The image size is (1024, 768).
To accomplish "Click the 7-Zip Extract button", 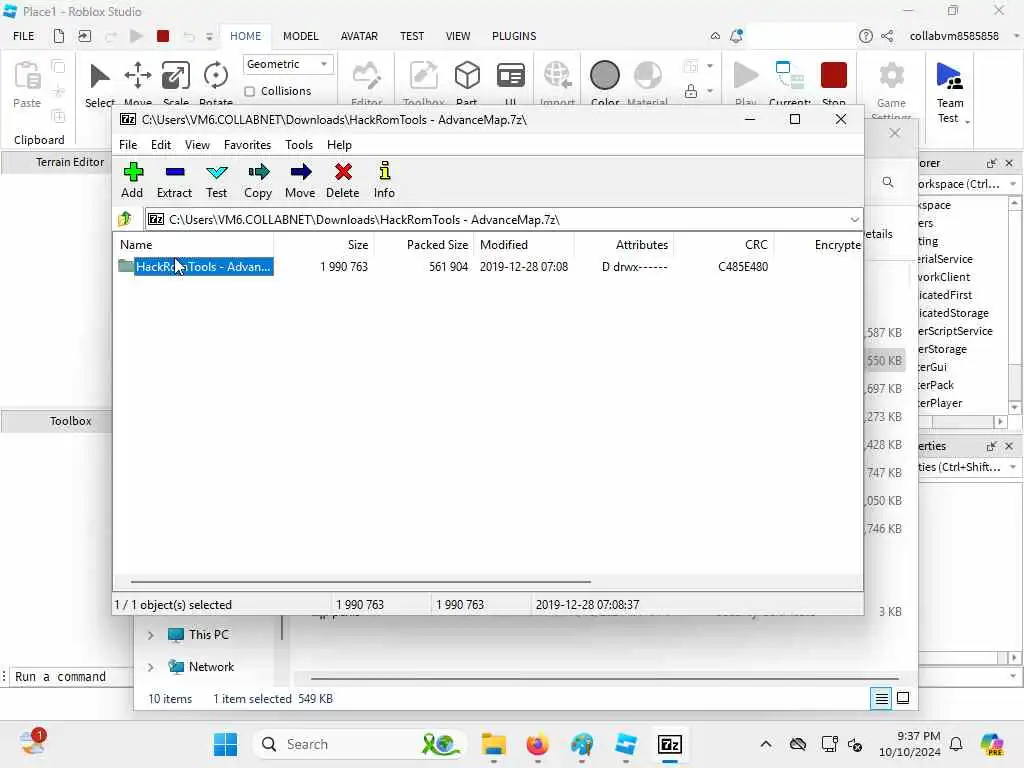I will [x=174, y=180].
